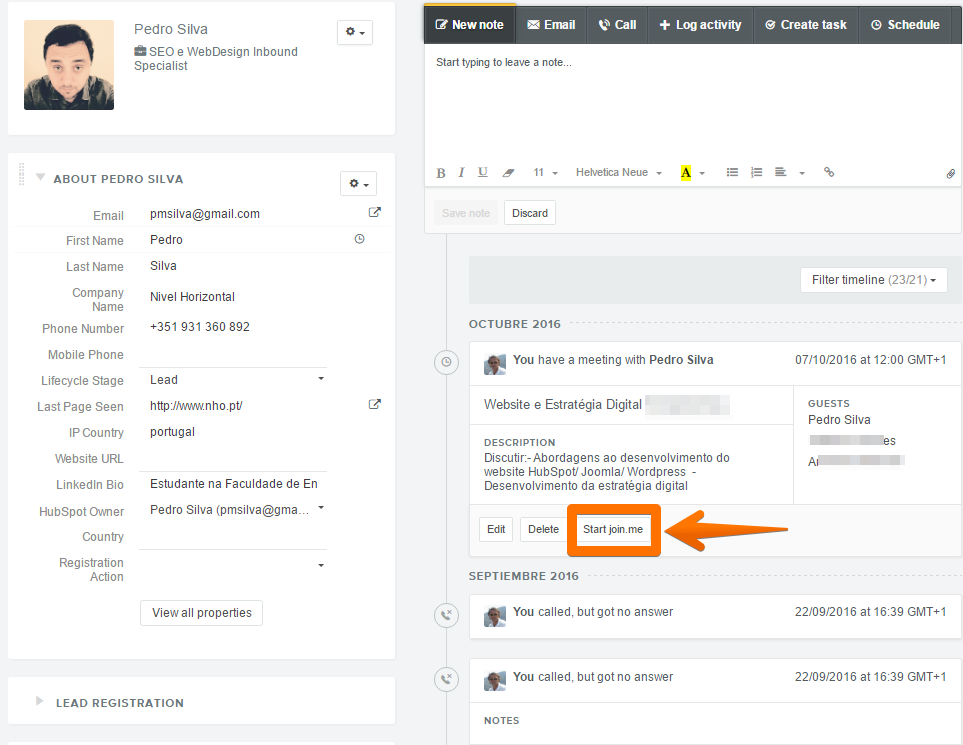Open Filter timeline dropdown
The height and width of the screenshot is (745, 963).
(x=873, y=280)
